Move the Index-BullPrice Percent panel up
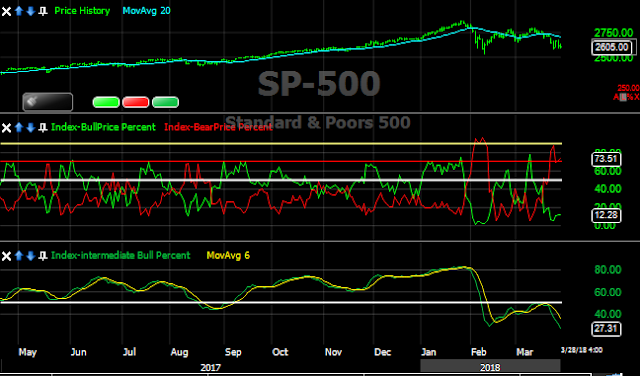 (x=18, y=128)
